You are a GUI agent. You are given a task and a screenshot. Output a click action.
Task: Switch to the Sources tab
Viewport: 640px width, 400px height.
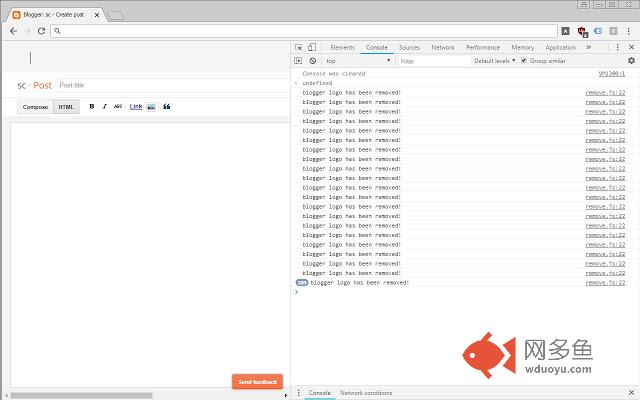tap(409, 47)
